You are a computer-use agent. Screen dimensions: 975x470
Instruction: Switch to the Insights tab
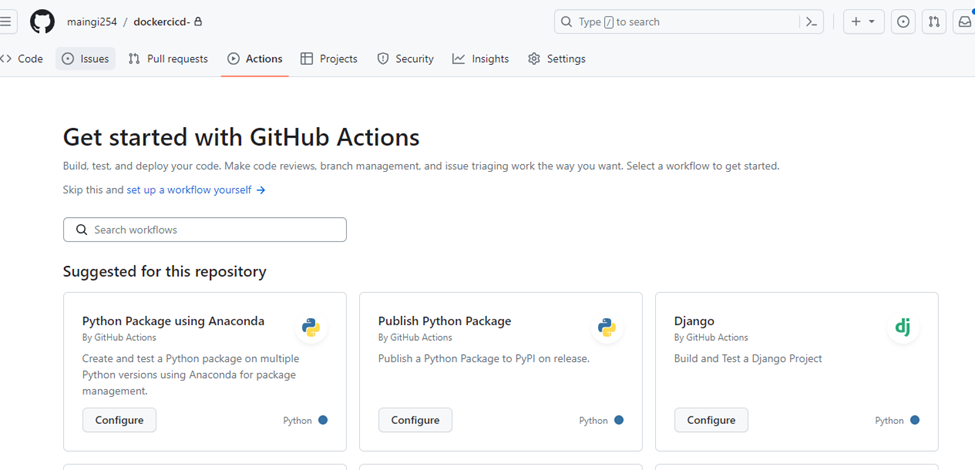[x=481, y=59]
